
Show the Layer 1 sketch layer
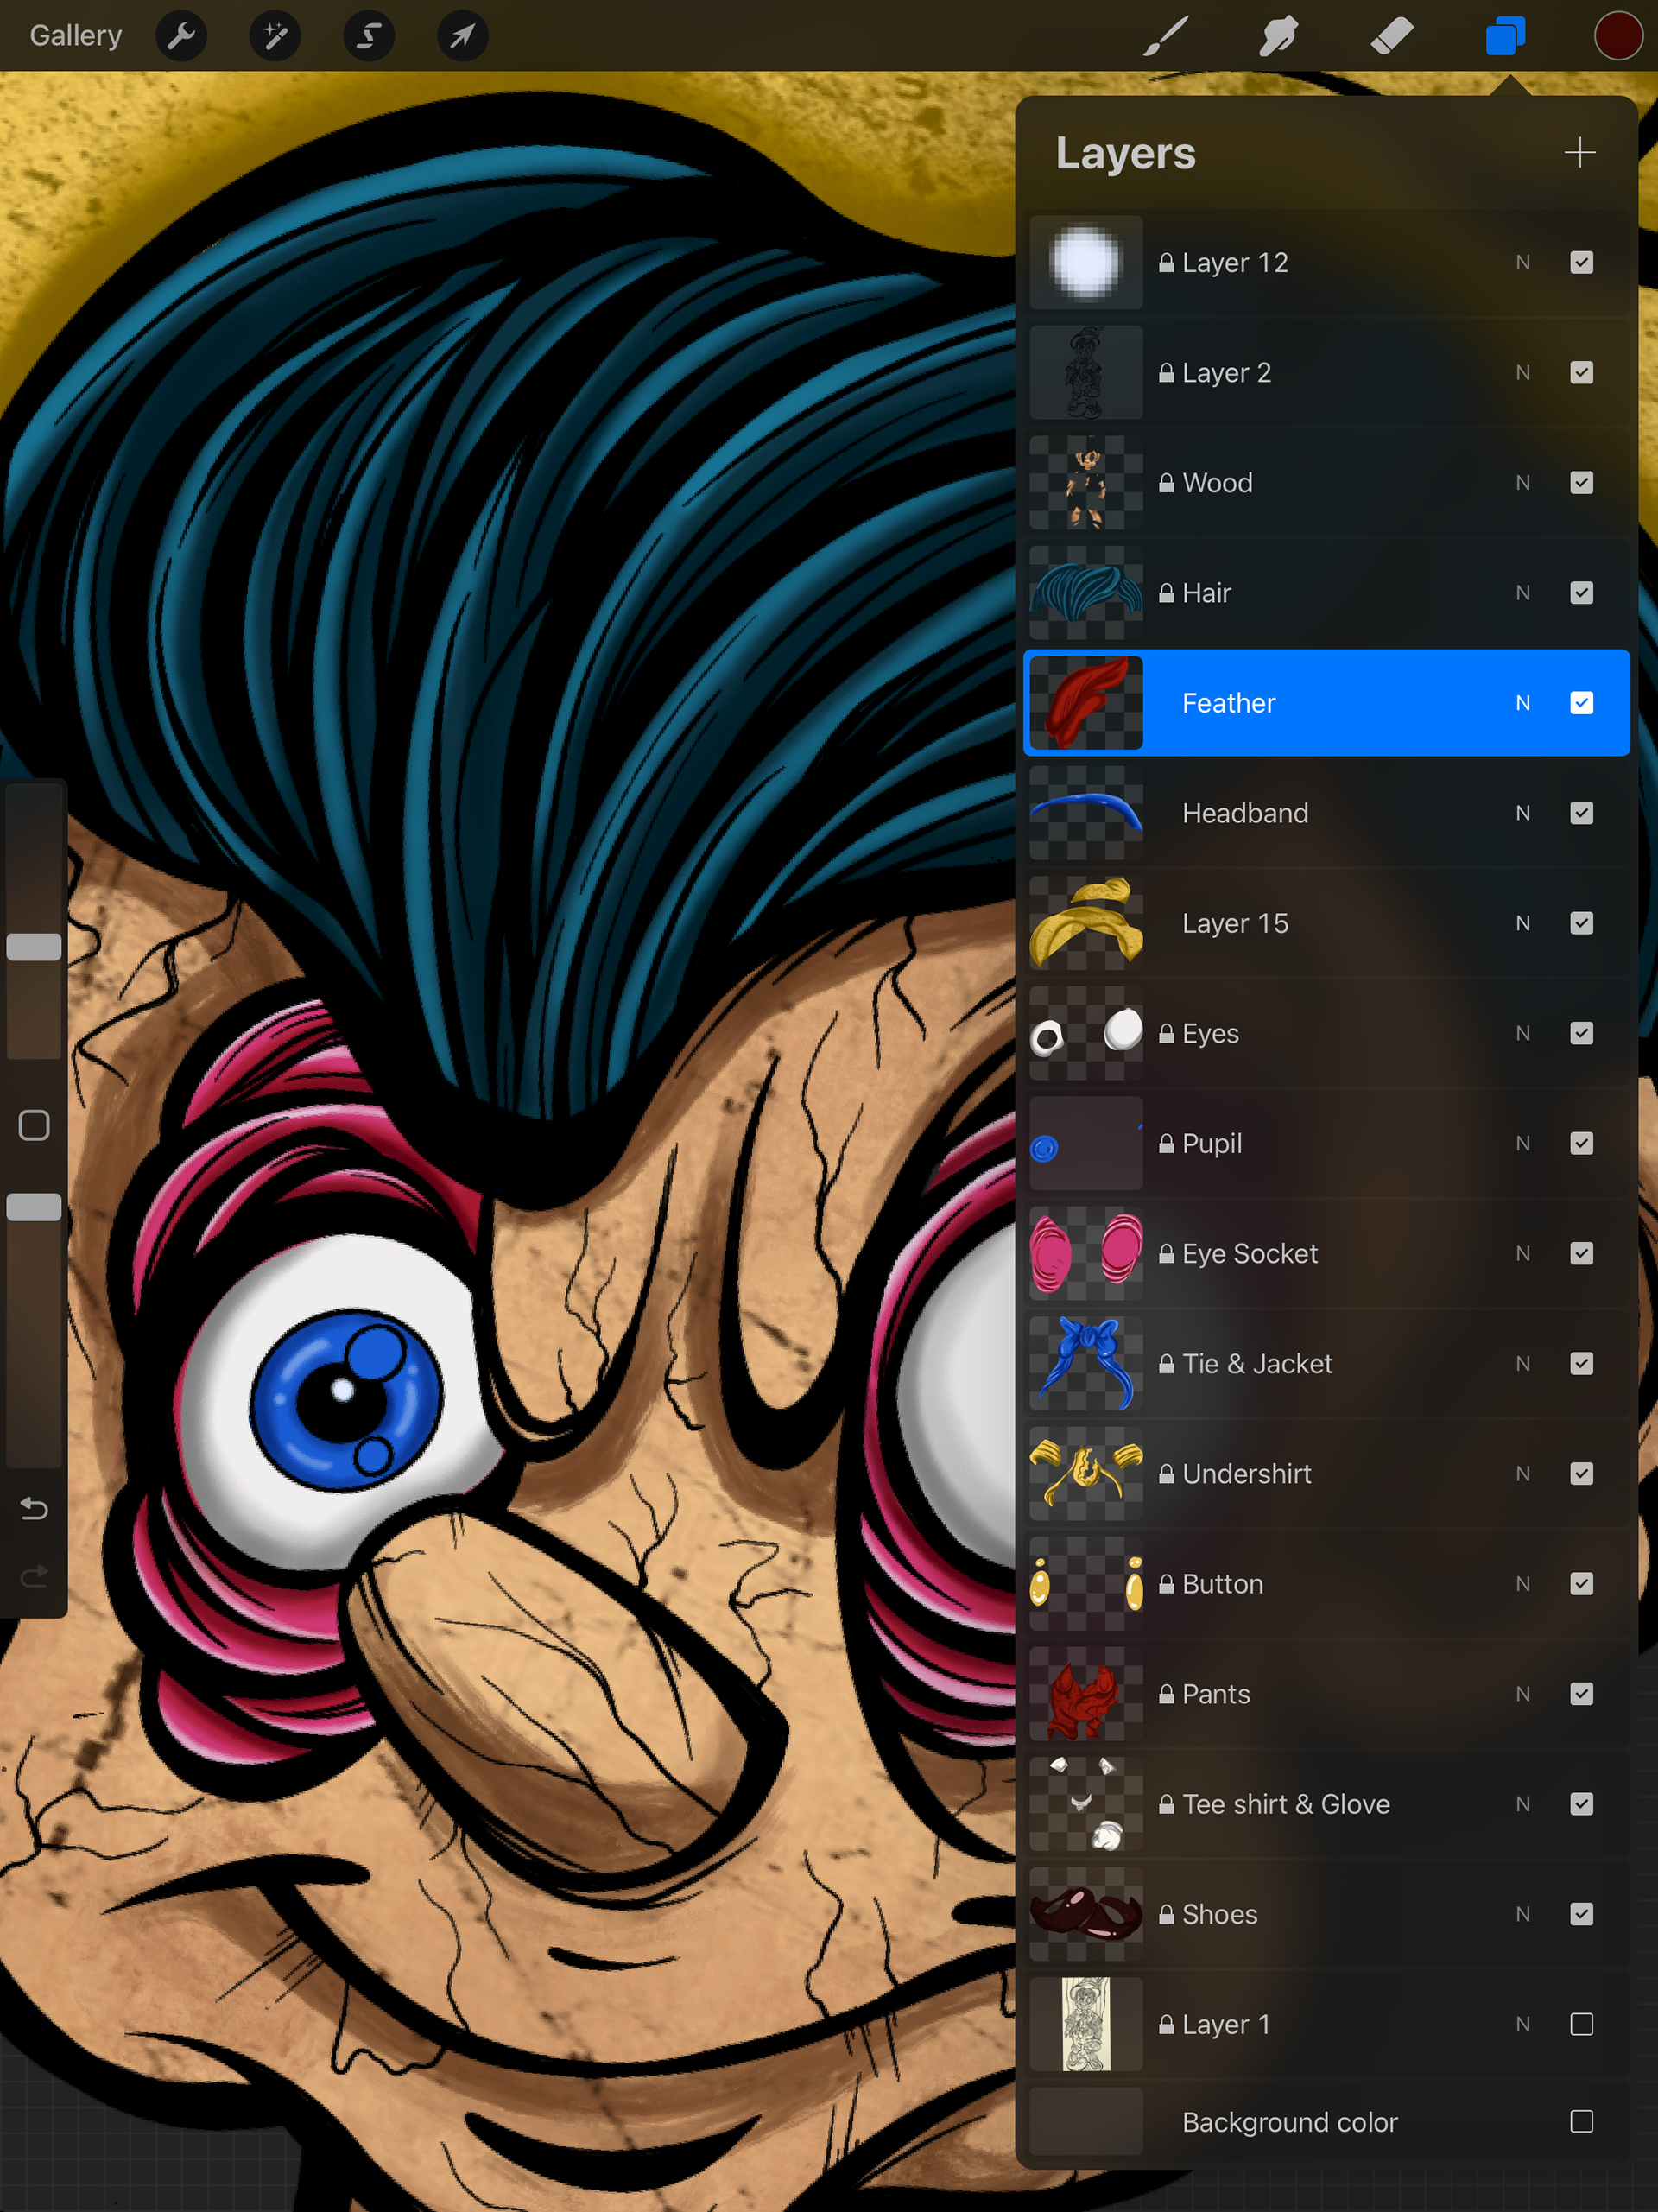click(1581, 2024)
